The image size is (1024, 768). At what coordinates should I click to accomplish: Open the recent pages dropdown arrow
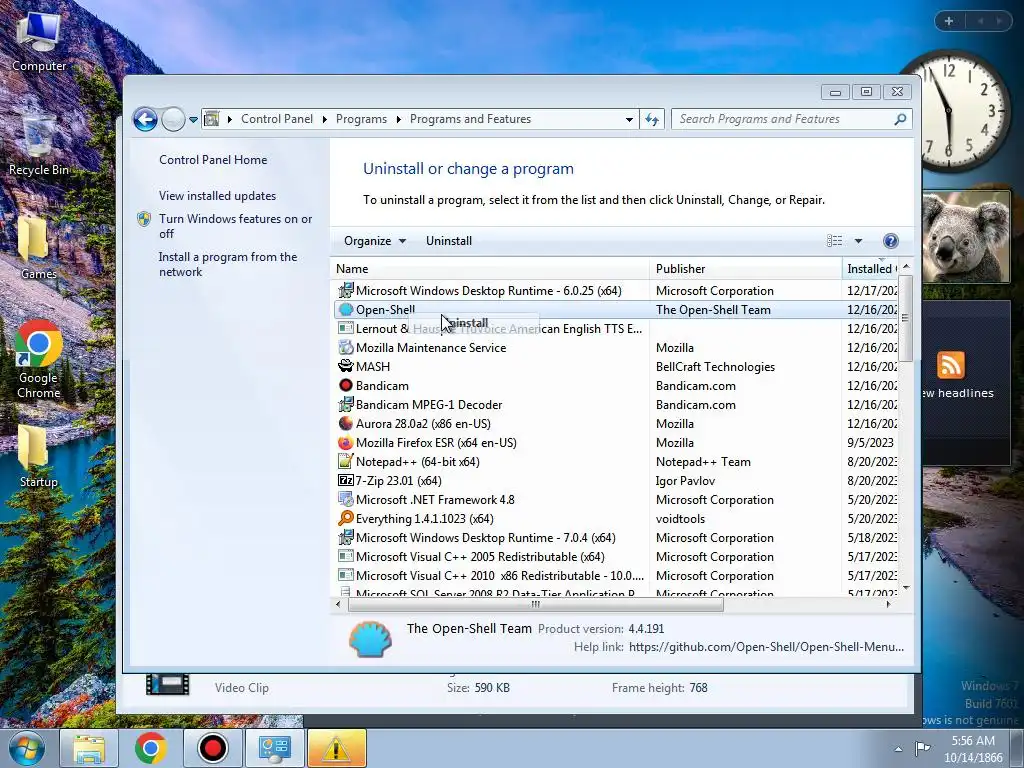[x=193, y=120]
